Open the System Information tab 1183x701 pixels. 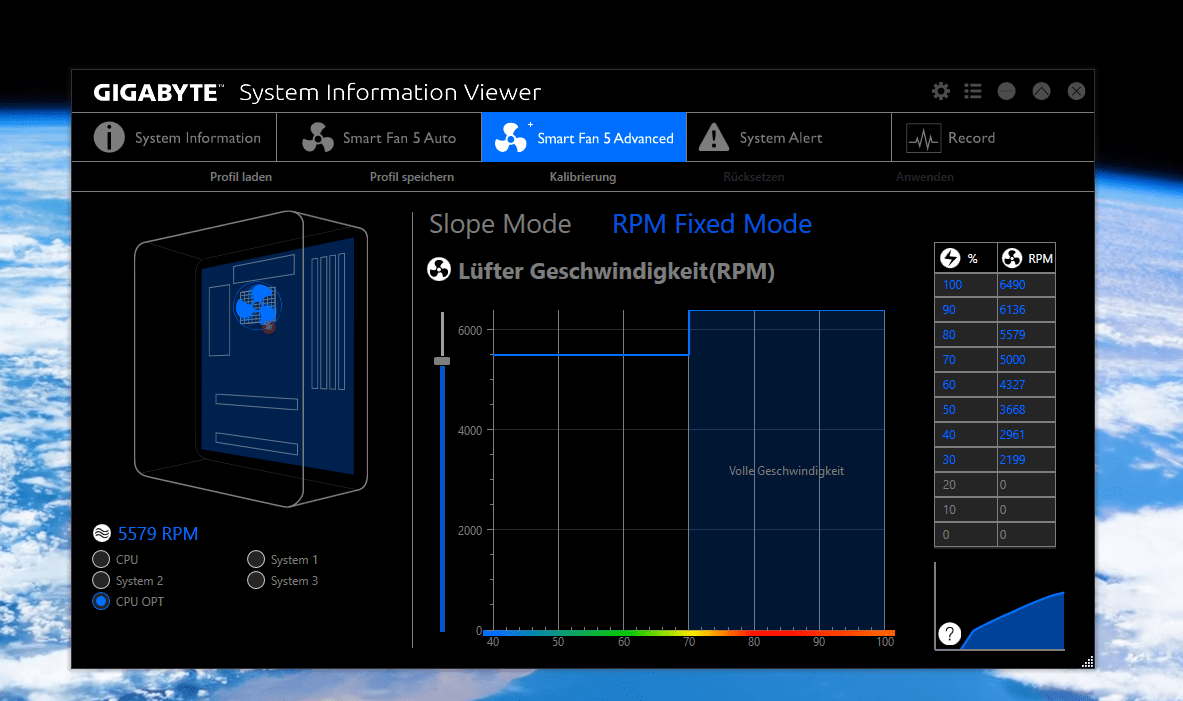click(174, 137)
